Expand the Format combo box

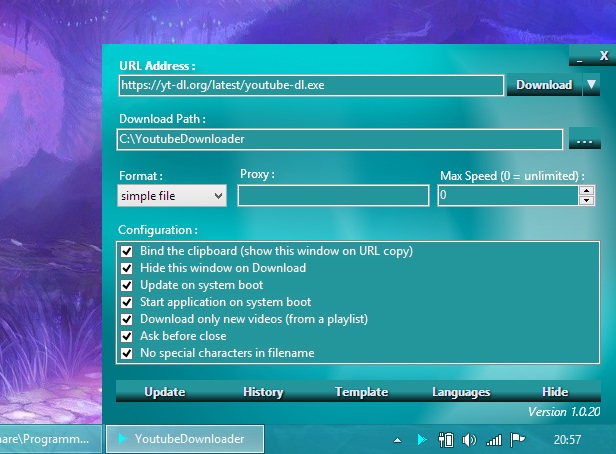[x=172, y=196]
